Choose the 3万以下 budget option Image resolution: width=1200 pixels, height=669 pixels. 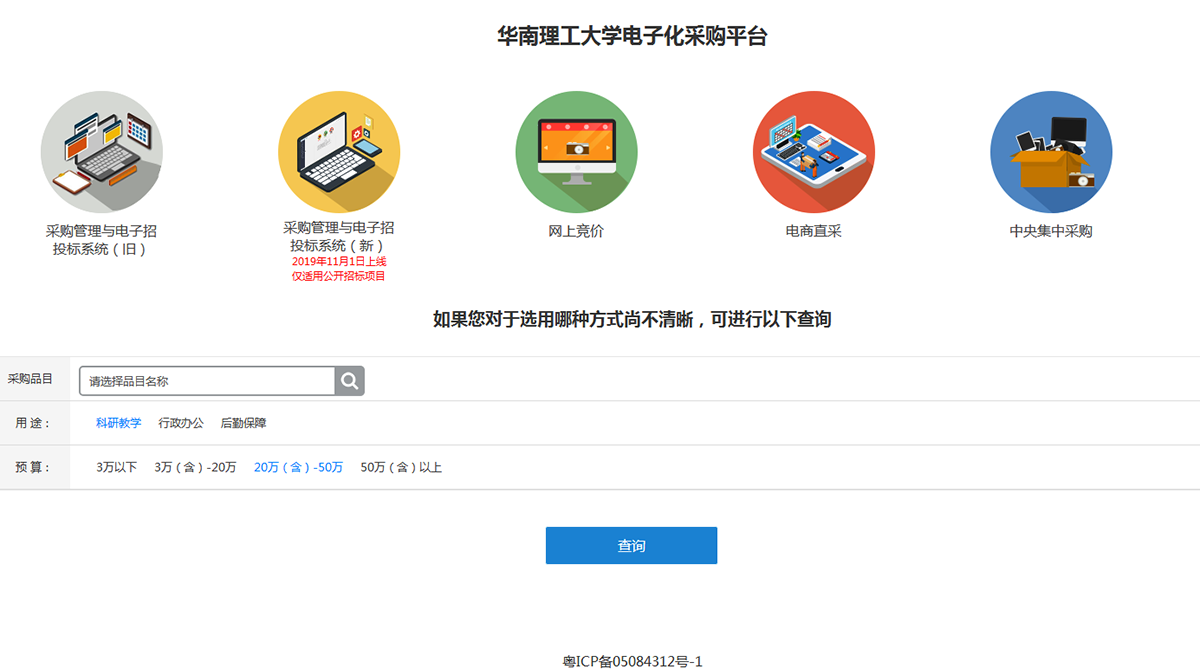(x=117, y=467)
